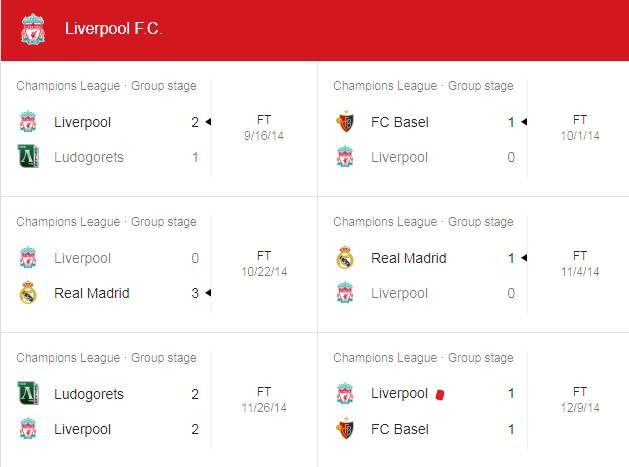Image resolution: width=629 pixels, height=467 pixels.
Task: Select the winner arrow beside Liverpool's score 2
Action: click(208, 122)
